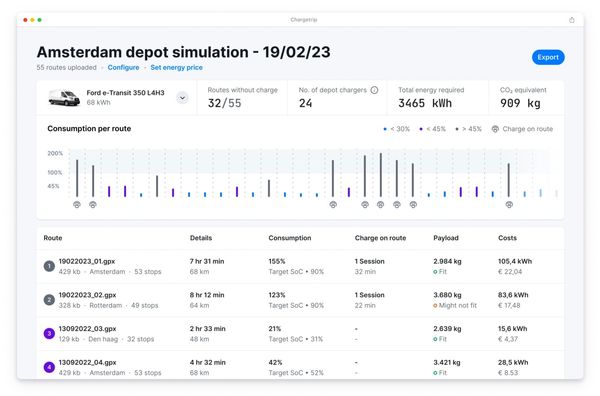Click the 909 kg CO2 equivalent value

pos(520,103)
